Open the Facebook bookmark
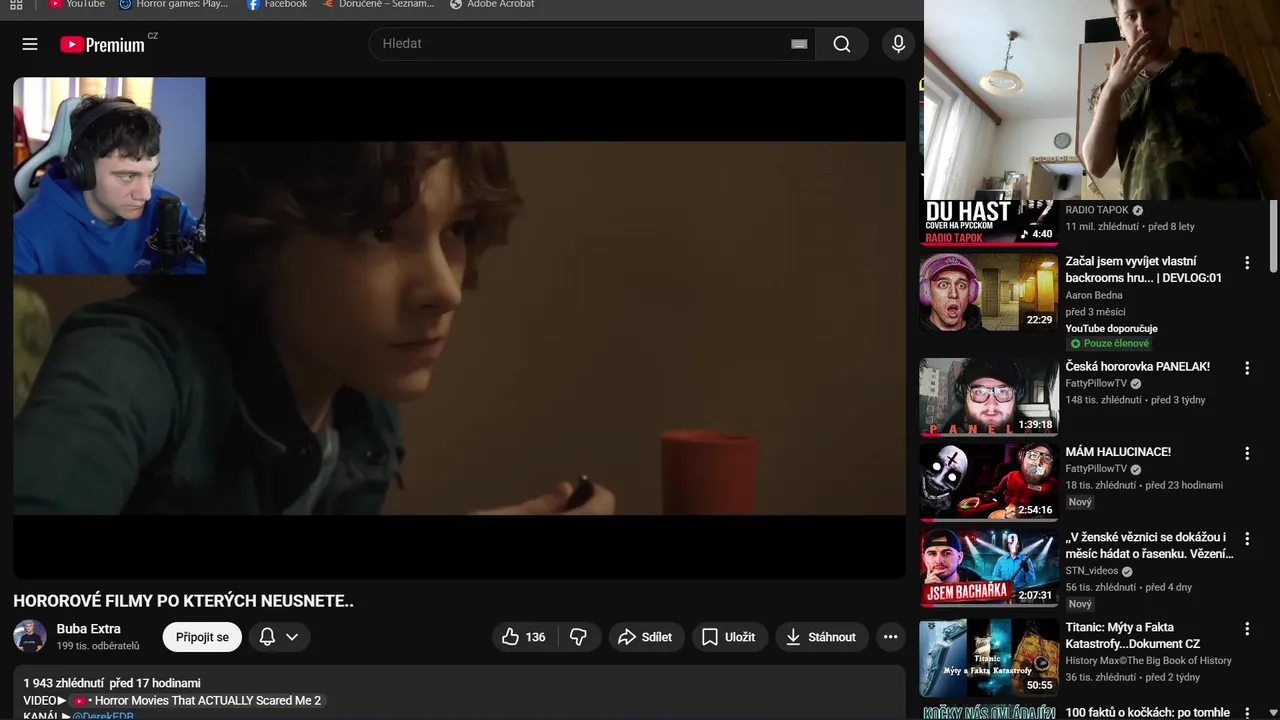The image size is (1280, 720). pos(277,4)
